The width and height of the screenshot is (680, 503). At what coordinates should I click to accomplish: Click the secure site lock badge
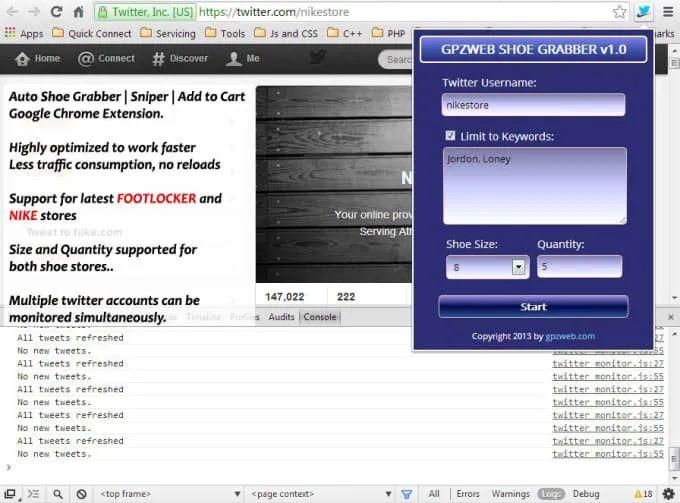pyautogui.click(x=146, y=12)
